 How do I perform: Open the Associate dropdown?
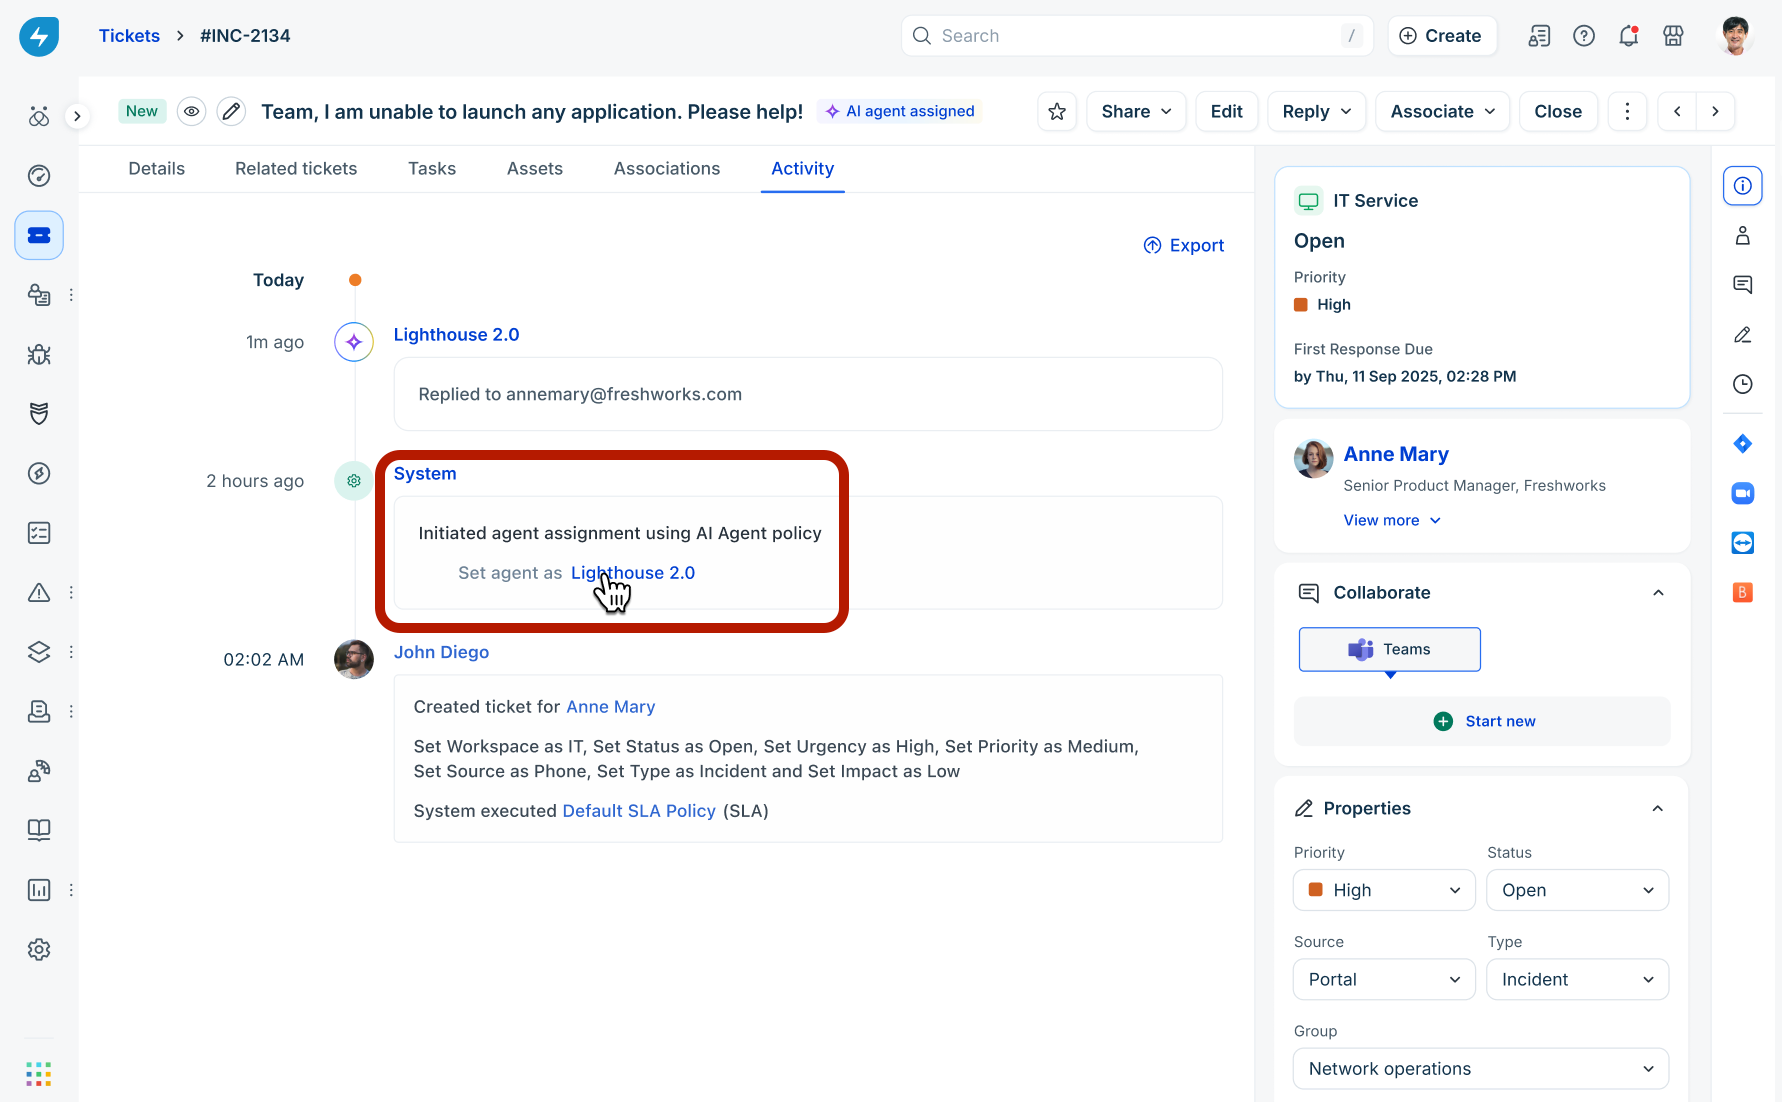pos(1443,111)
